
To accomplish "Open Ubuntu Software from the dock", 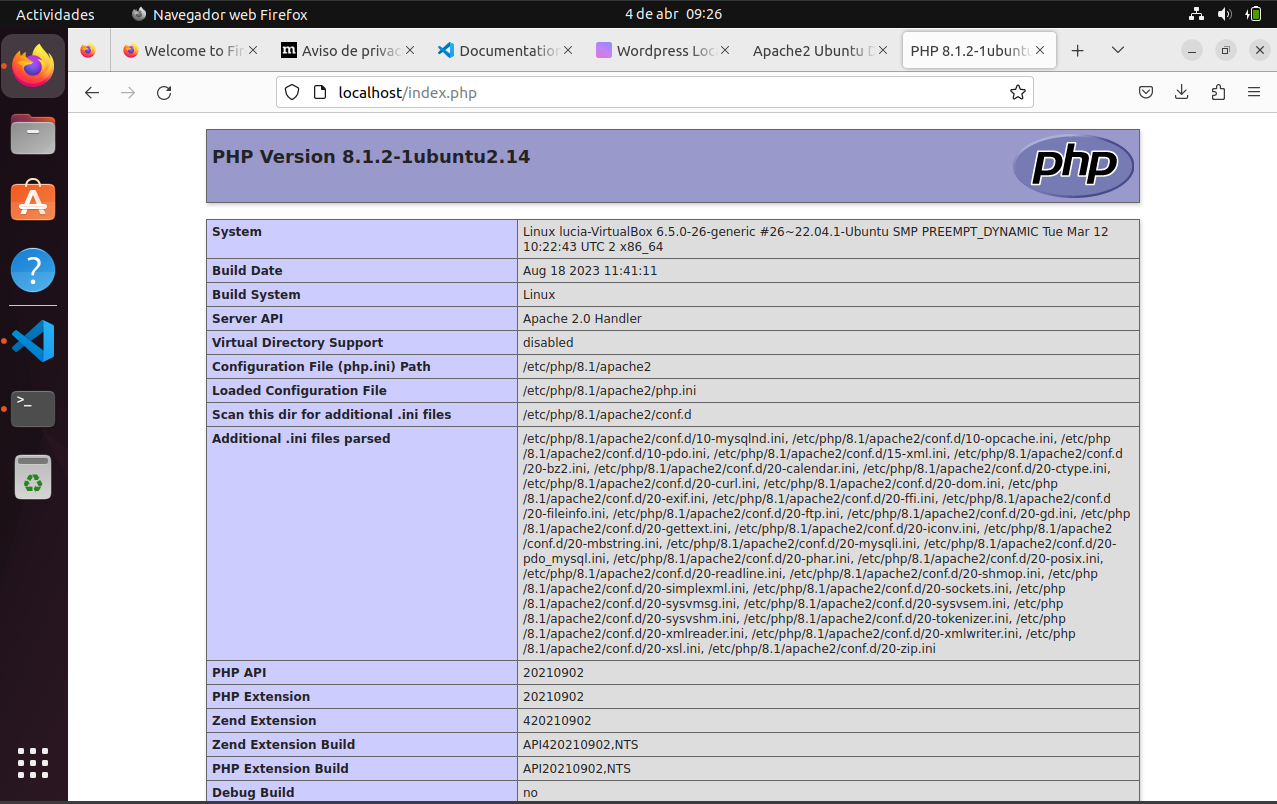I will pyautogui.click(x=33, y=202).
